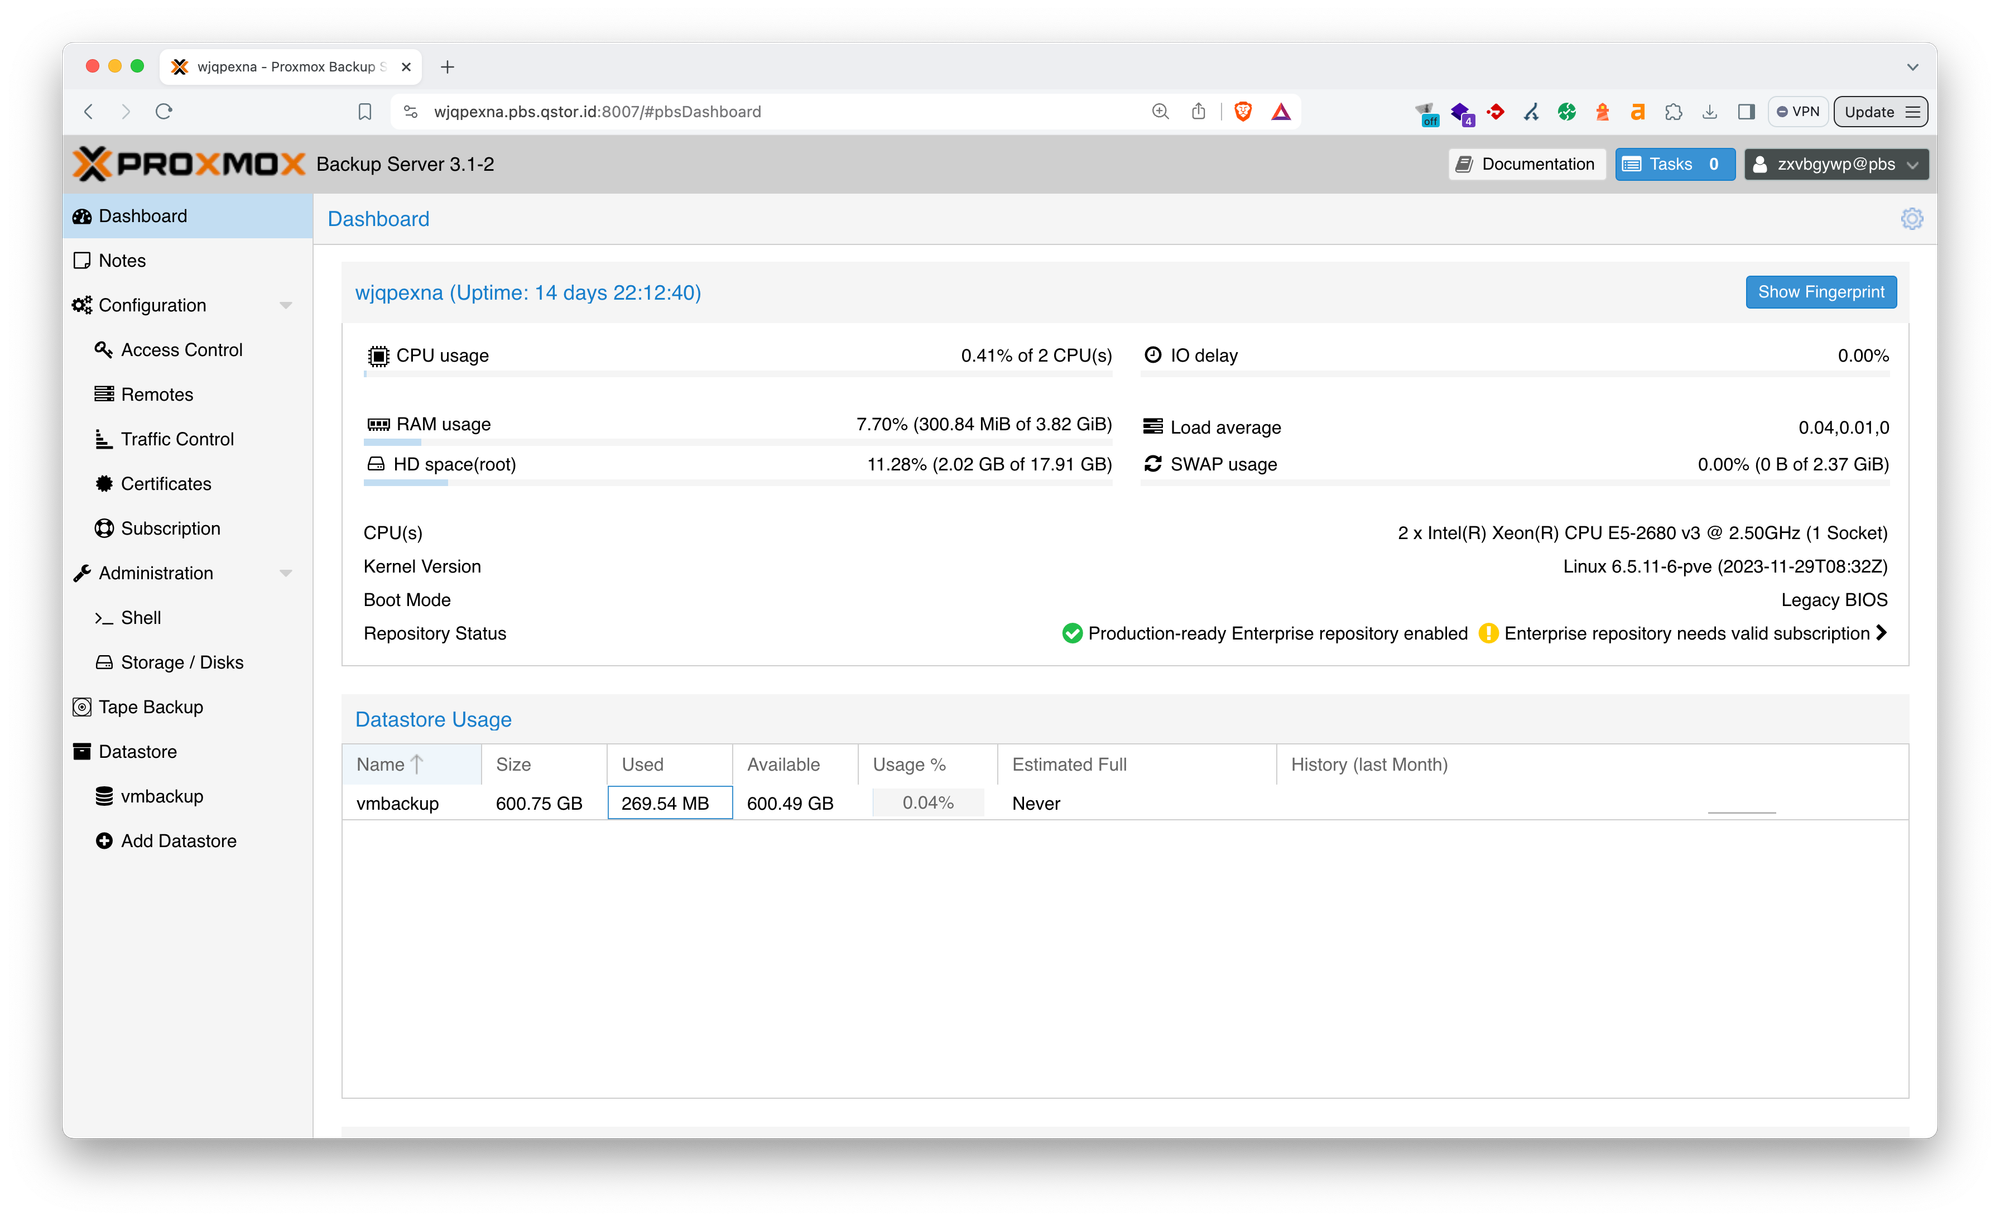The image size is (2000, 1221).
Task: Sort datastores by Name column
Action: (411, 764)
